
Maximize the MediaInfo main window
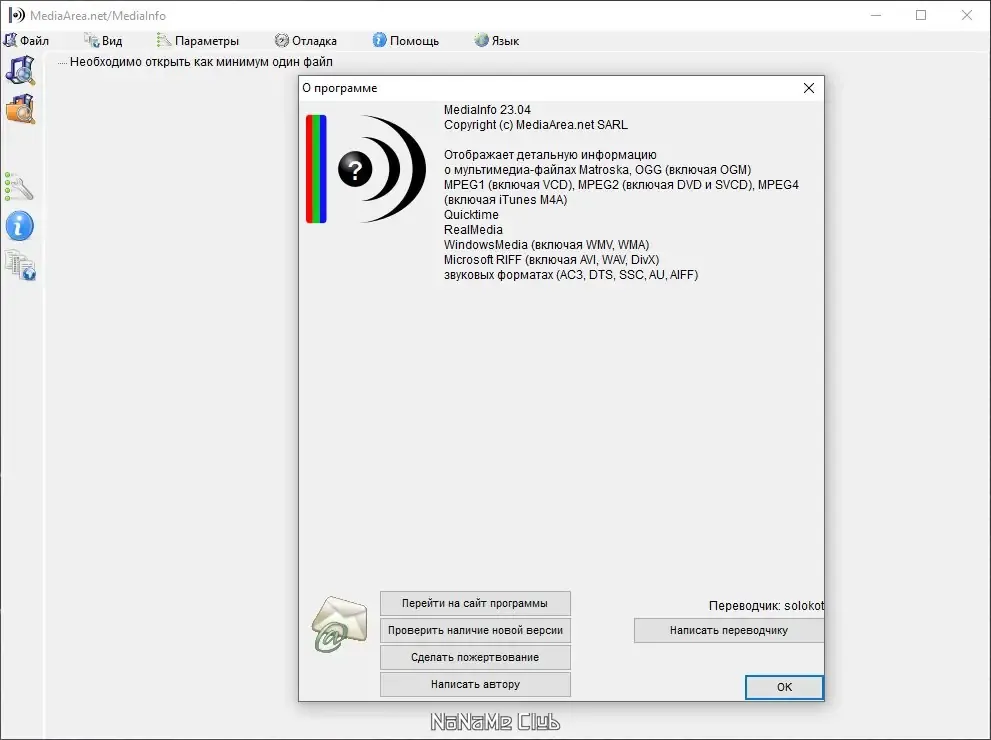tap(921, 15)
